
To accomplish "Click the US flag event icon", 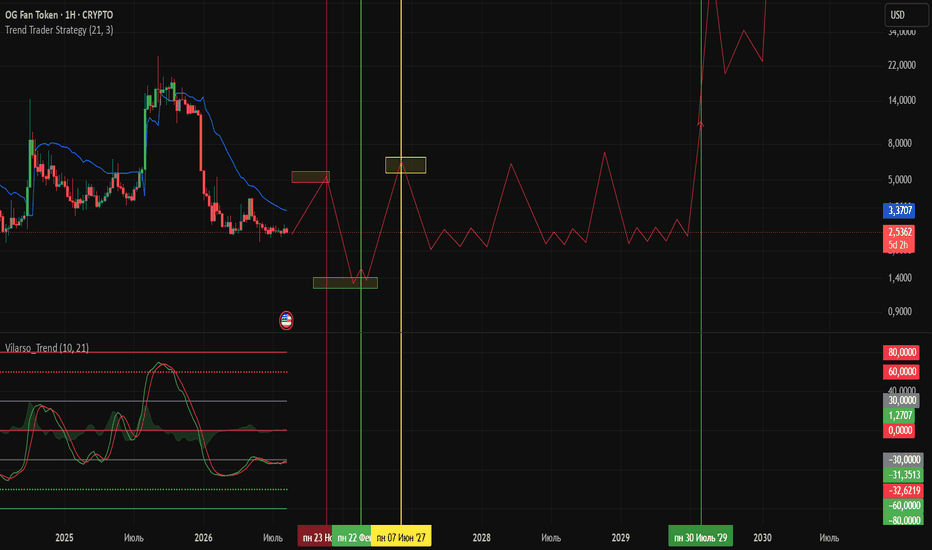I will click(286, 320).
